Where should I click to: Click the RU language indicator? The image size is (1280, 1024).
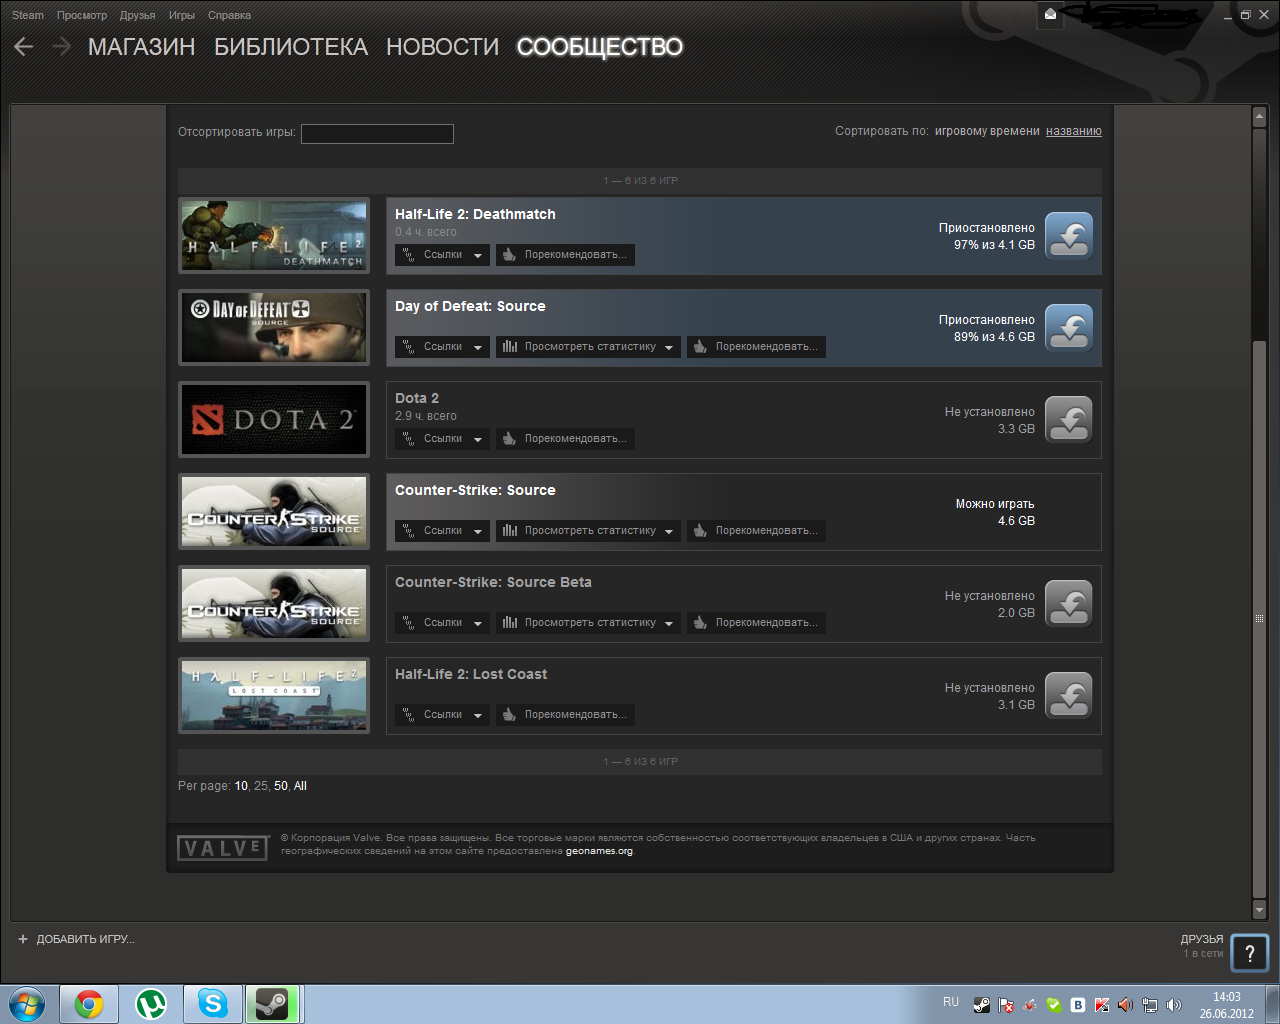pos(951,1002)
